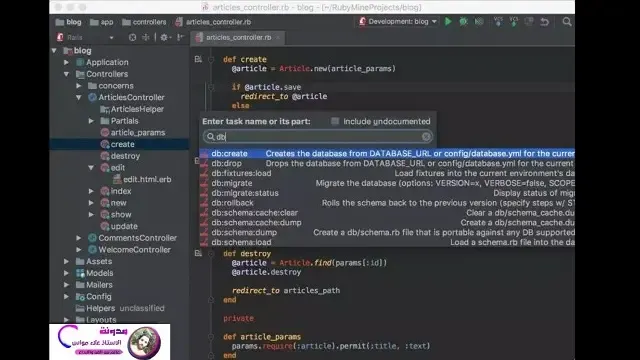Click articles_controller.rb in the breadcrumb
This screenshot has width=640, height=360.
(213, 22)
